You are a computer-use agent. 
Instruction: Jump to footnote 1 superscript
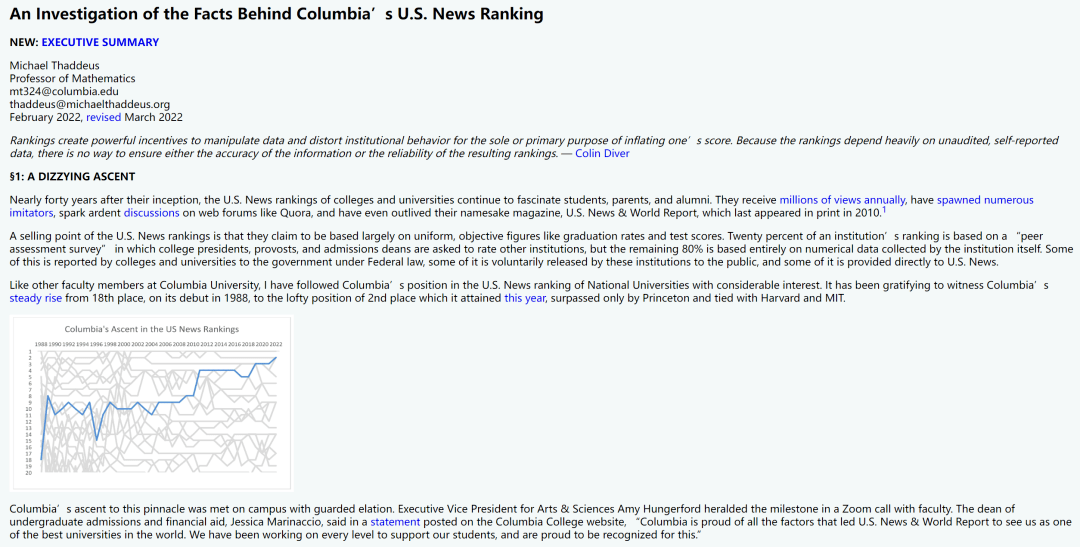click(884, 210)
